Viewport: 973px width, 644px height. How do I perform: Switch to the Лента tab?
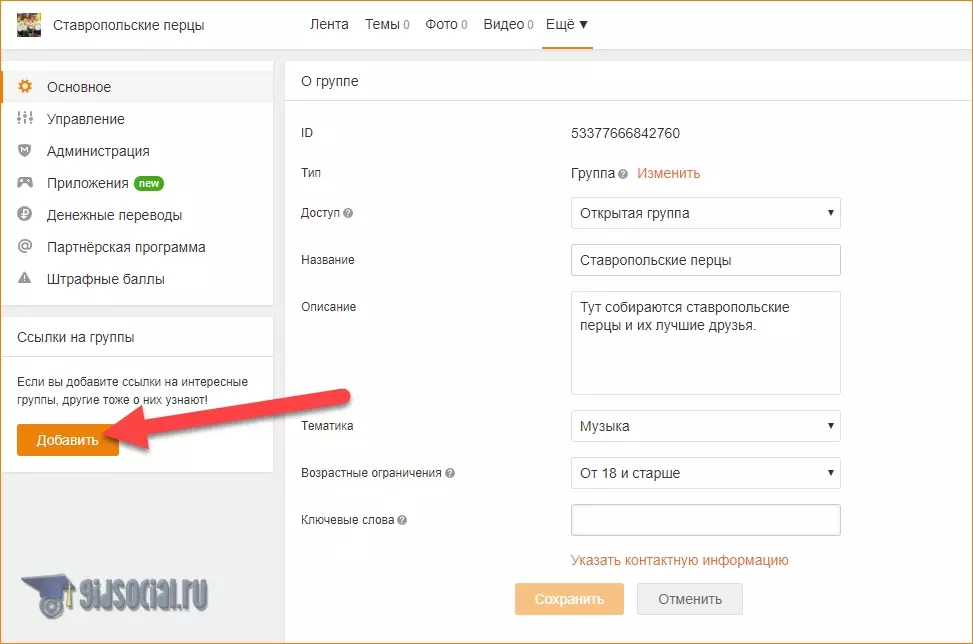point(329,25)
